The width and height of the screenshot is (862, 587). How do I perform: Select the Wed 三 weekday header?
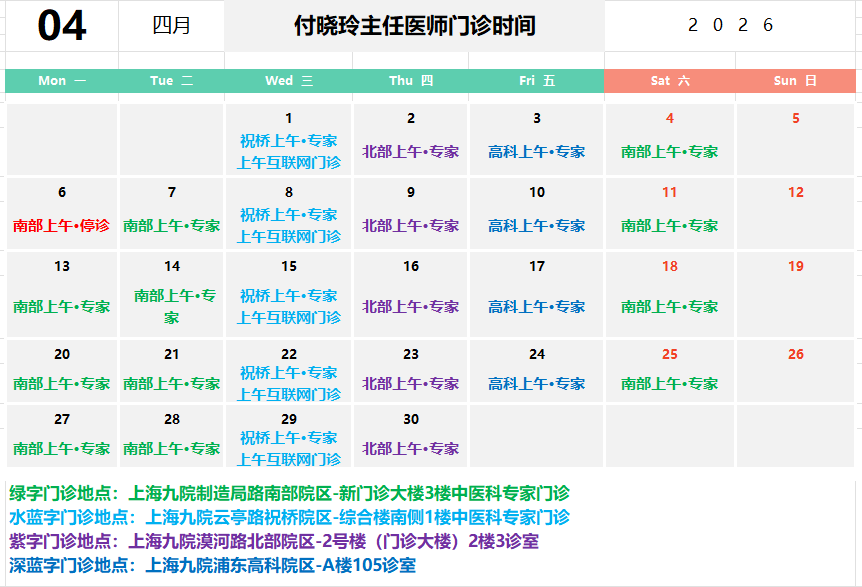point(289,81)
